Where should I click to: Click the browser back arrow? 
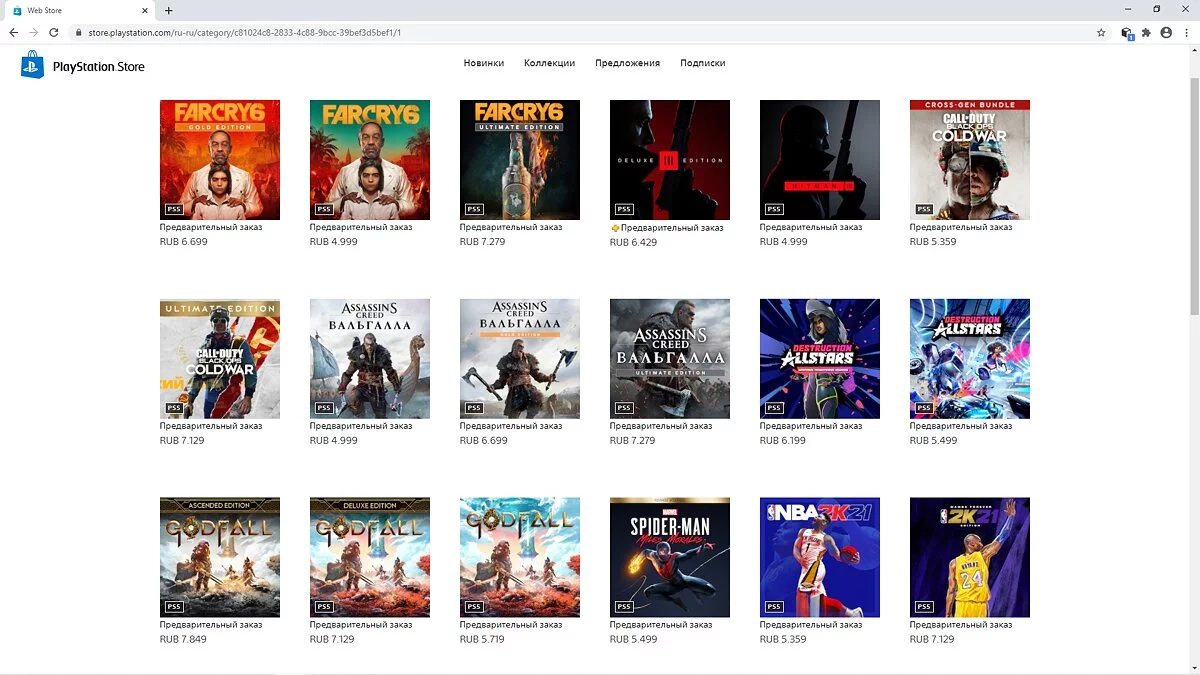(x=13, y=32)
